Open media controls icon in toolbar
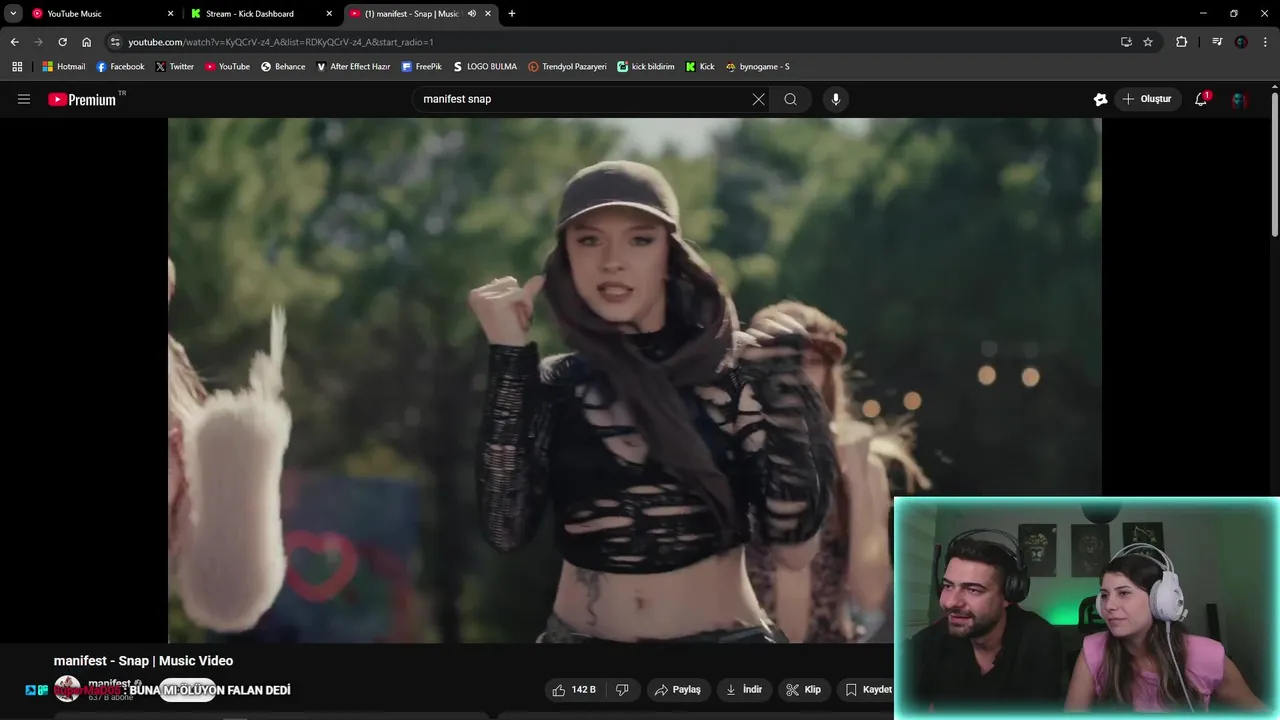 (1217, 42)
